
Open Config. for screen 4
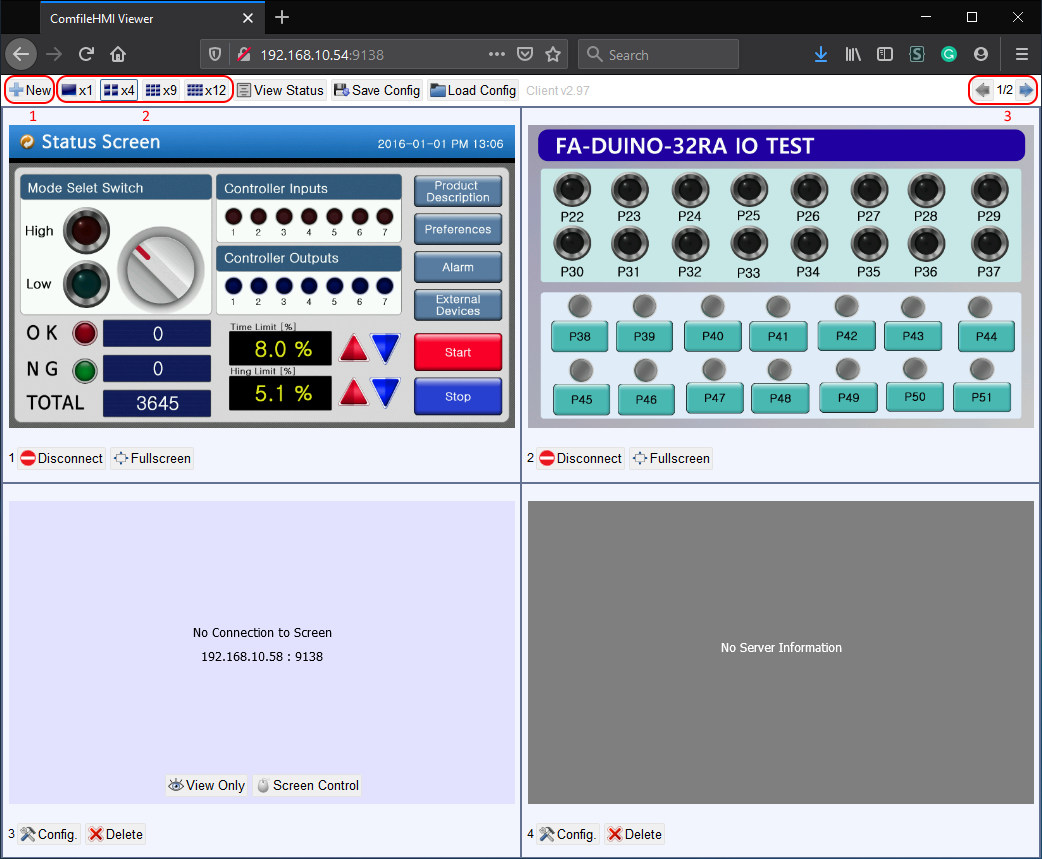pyautogui.click(x=568, y=834)
